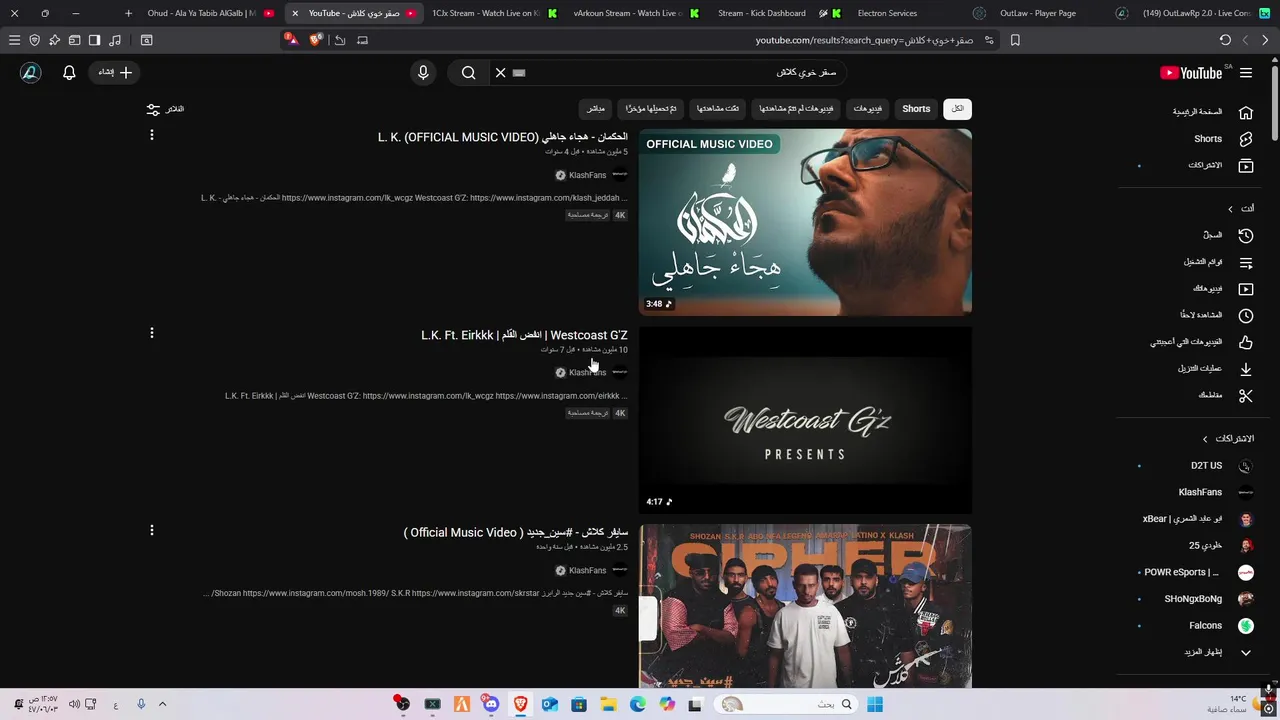Start voice search with microphone

coord(423,73)
